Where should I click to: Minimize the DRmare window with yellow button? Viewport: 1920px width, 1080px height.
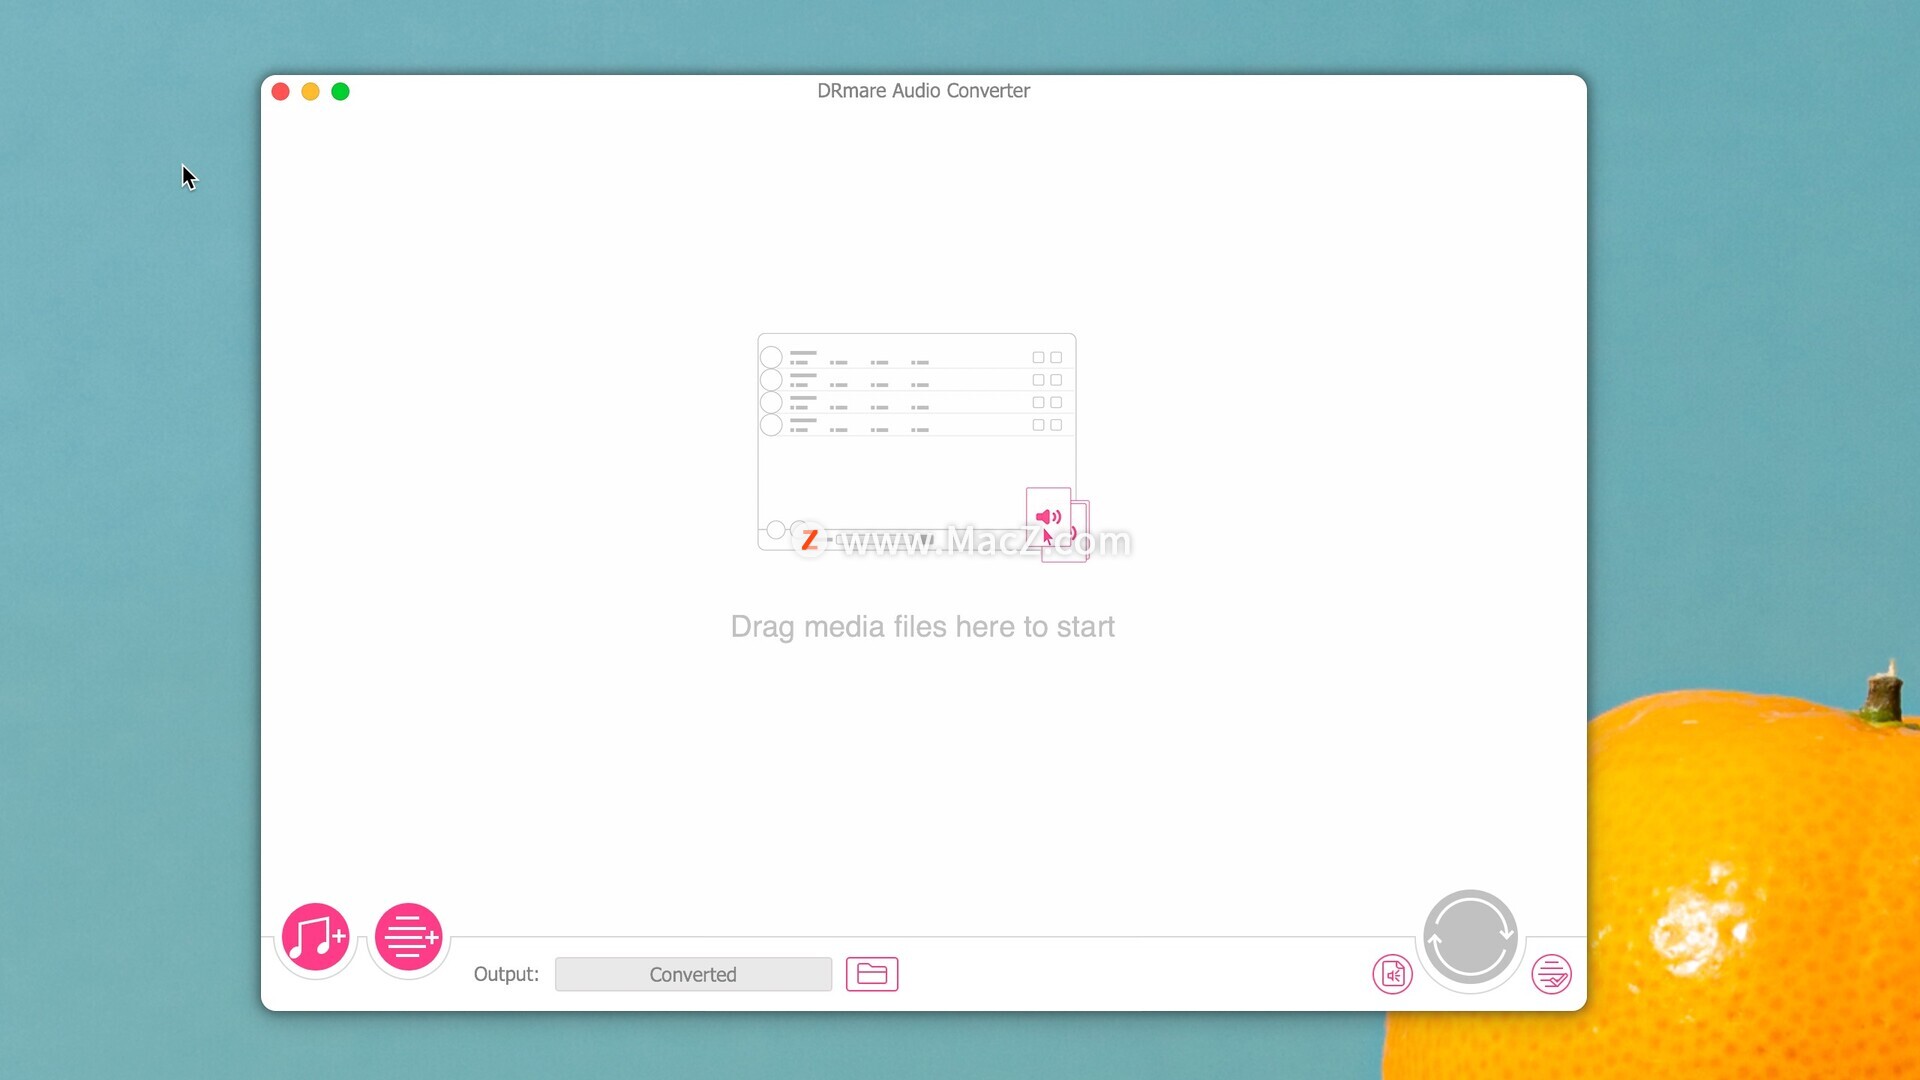[x=311, y=92]
